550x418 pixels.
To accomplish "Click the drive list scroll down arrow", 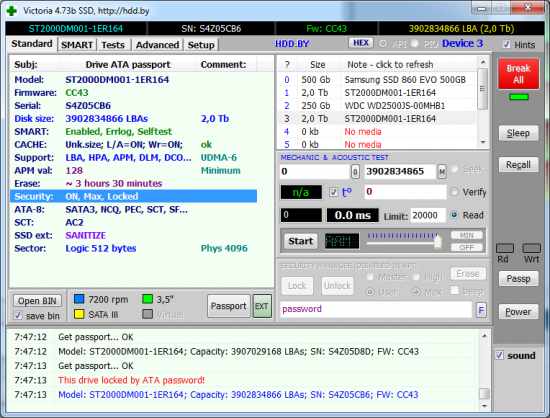I will (483, 142).
